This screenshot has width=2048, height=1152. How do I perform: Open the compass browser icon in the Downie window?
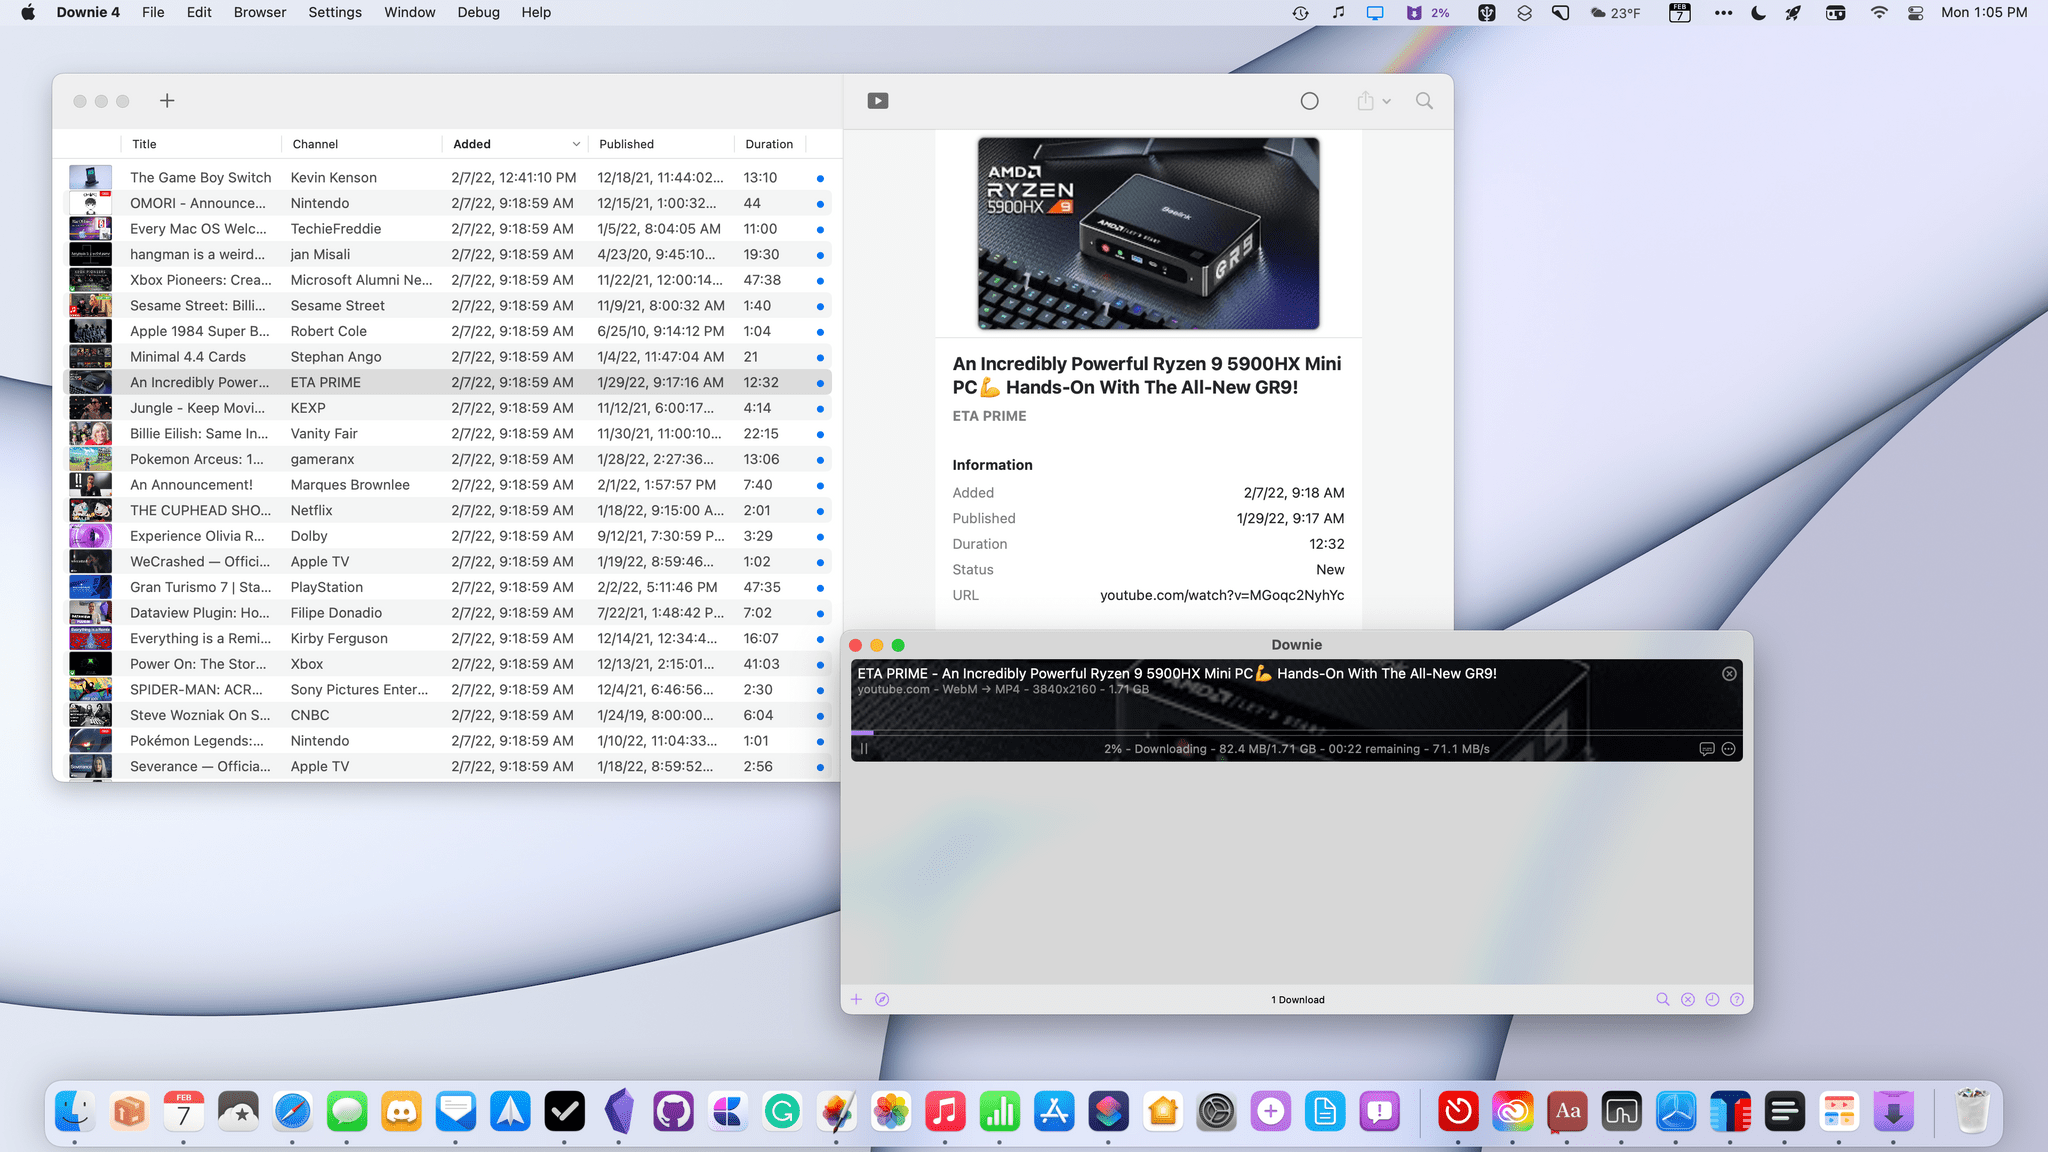point(882,999)
